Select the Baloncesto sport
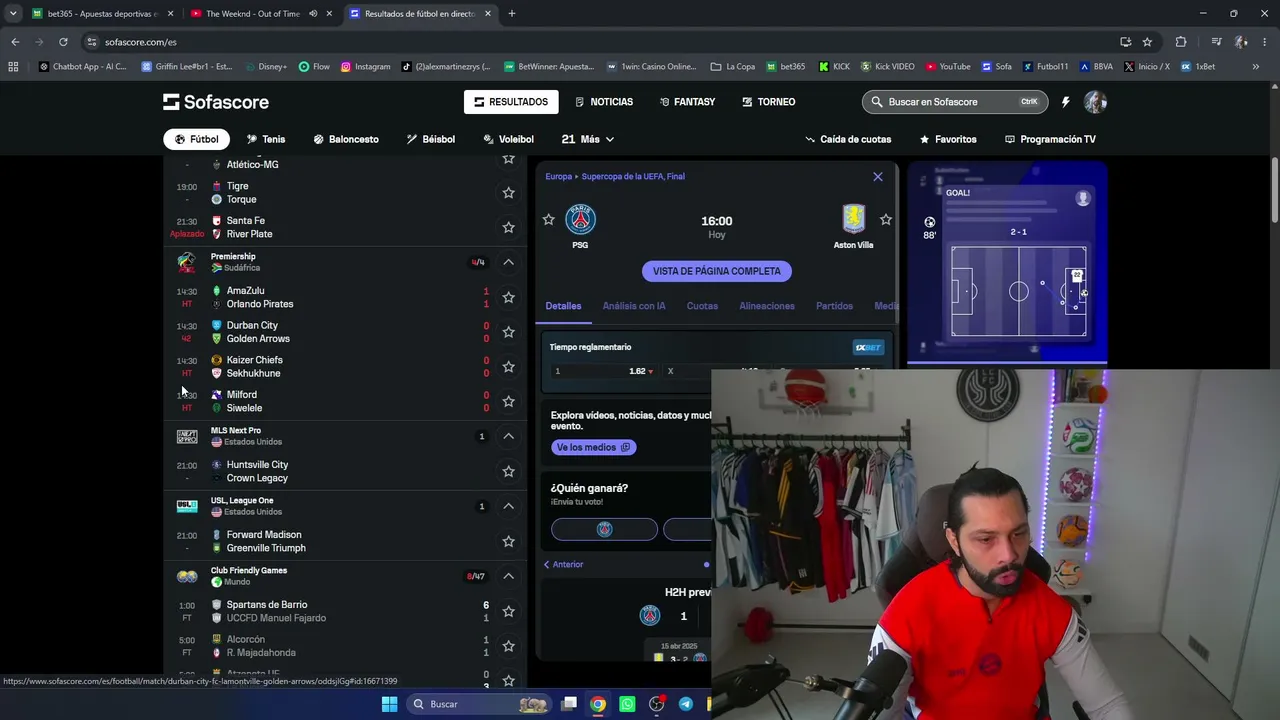1280x720 pixels. click(346, 139)
